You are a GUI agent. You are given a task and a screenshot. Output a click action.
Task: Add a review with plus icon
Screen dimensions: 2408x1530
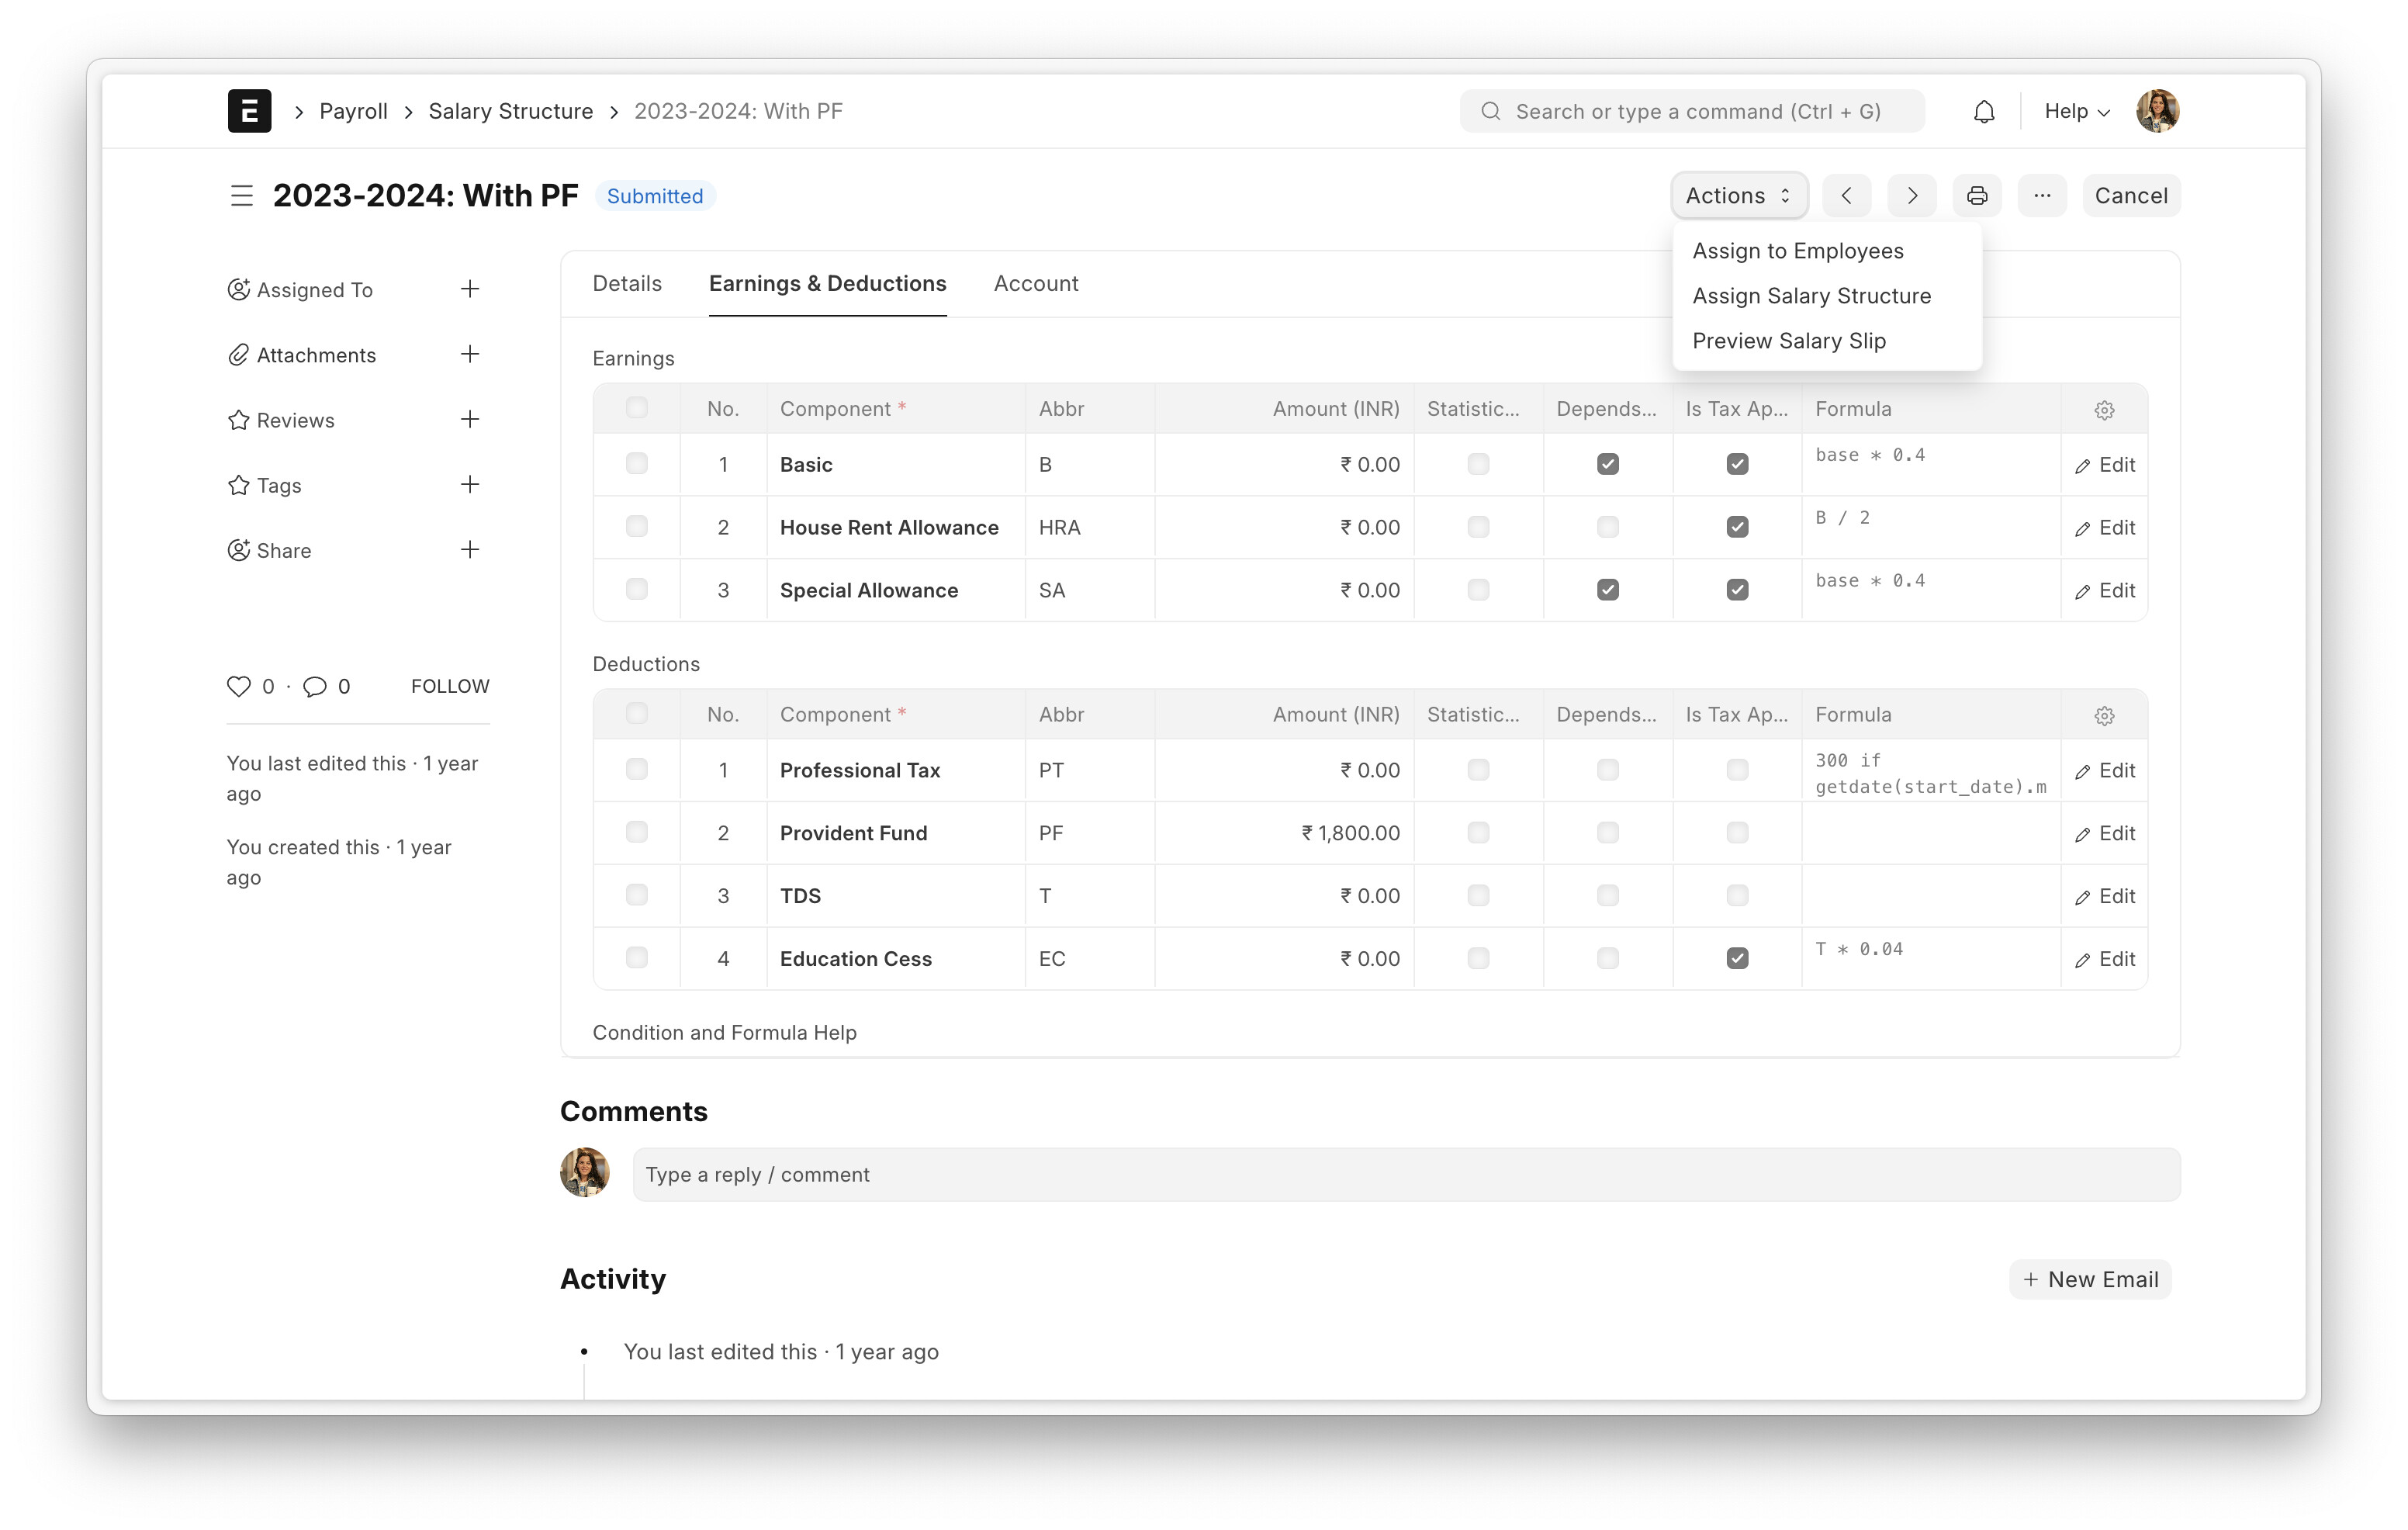pos(470,419)
